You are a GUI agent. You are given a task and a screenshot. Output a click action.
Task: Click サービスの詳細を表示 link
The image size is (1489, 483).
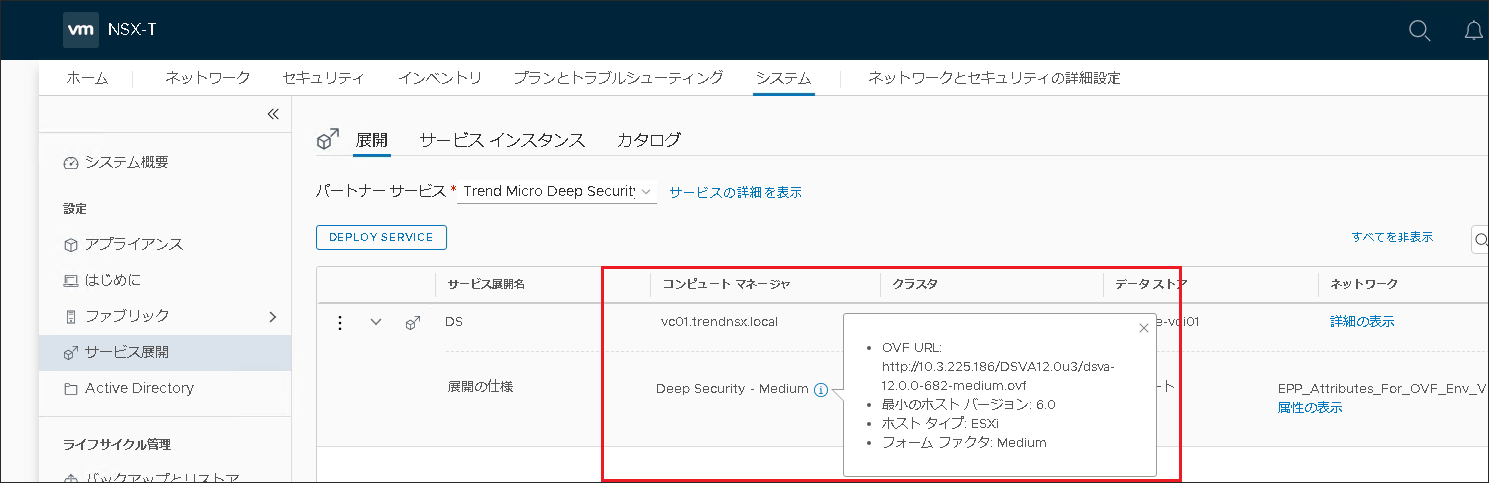pyautogui.click(x=735, y=192)
